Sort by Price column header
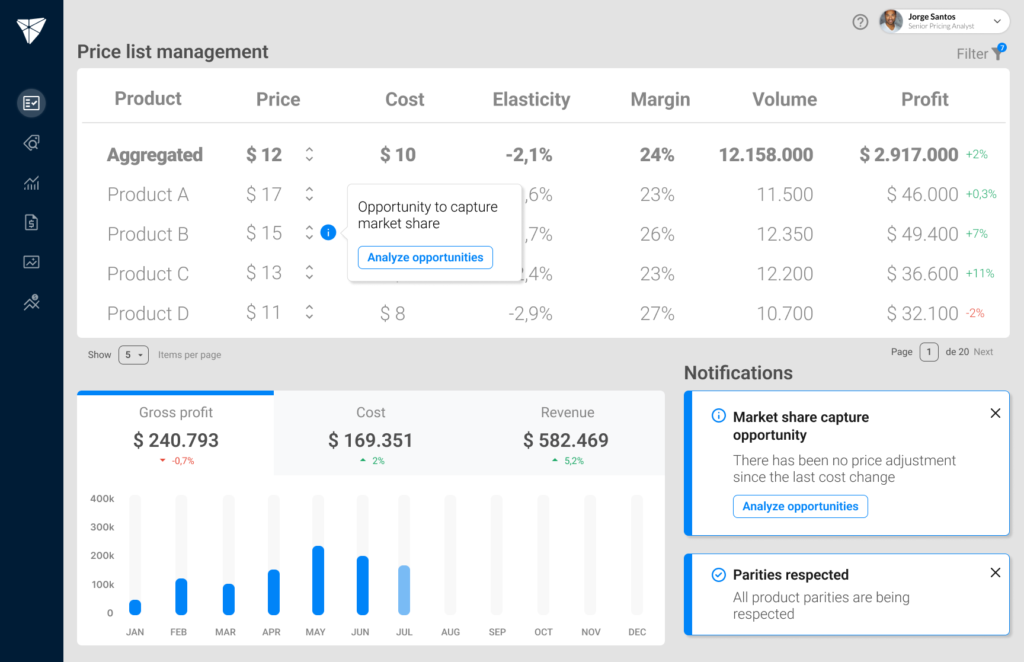The image size is (1024, 662). tap(278, 99)
